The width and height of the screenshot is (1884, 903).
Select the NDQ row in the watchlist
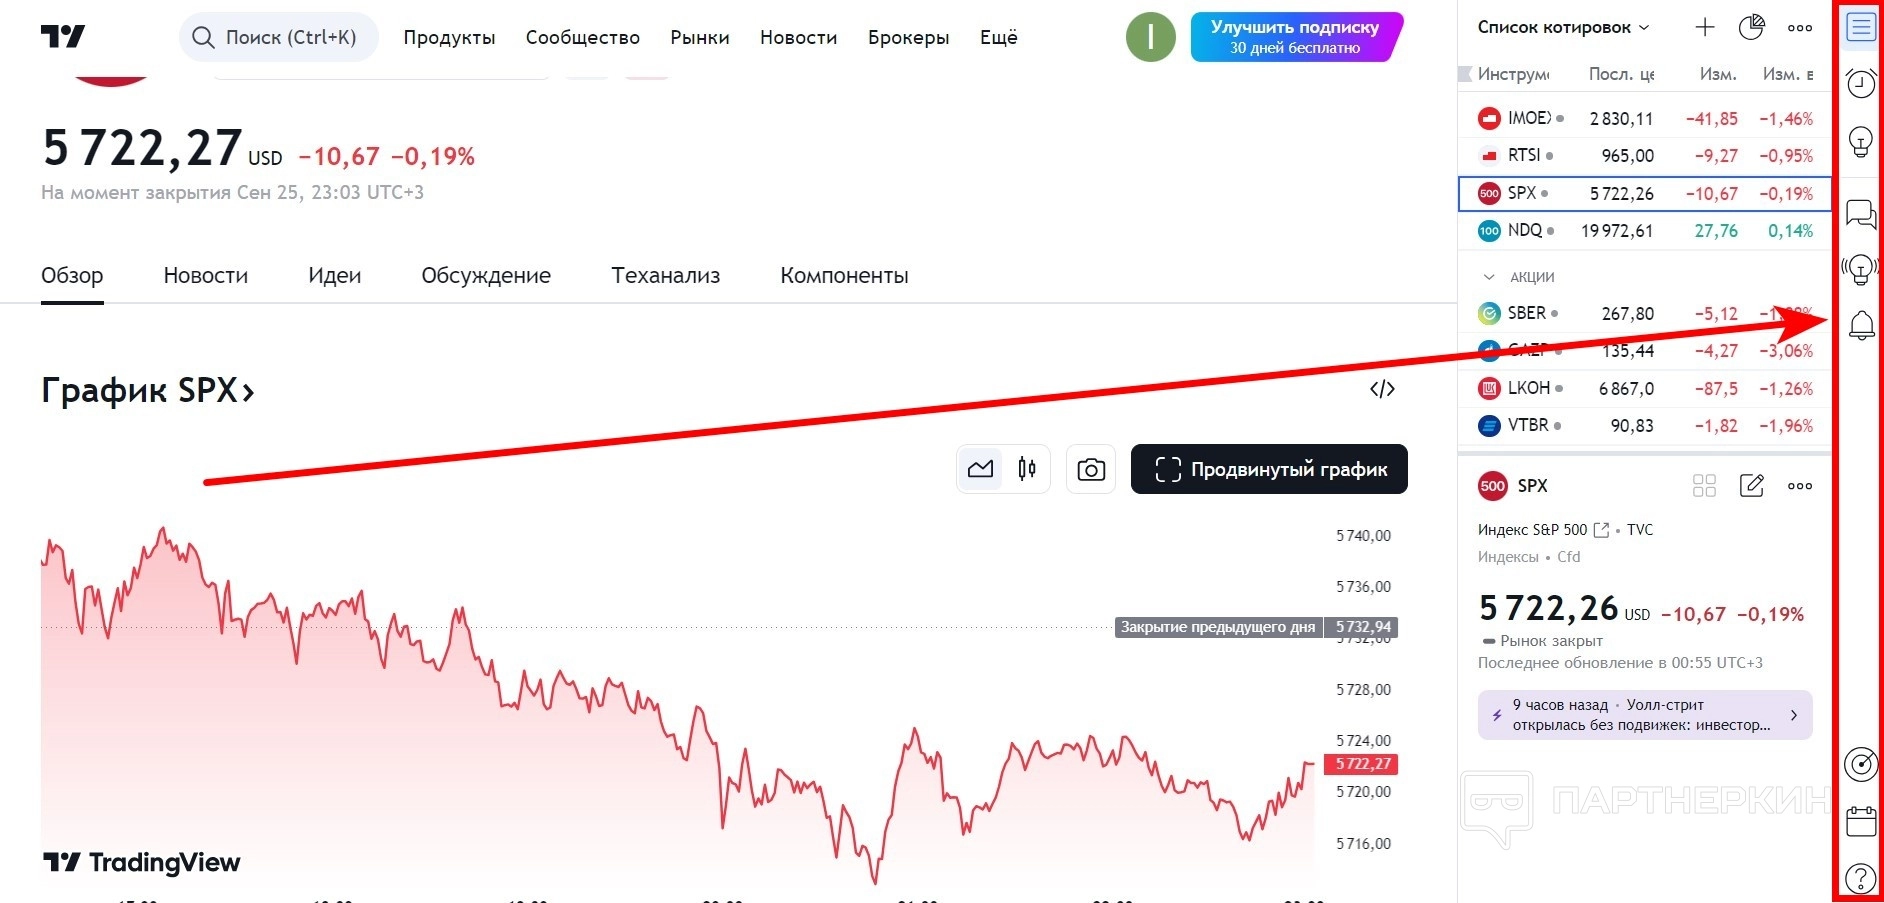(x=1645, y=231)
